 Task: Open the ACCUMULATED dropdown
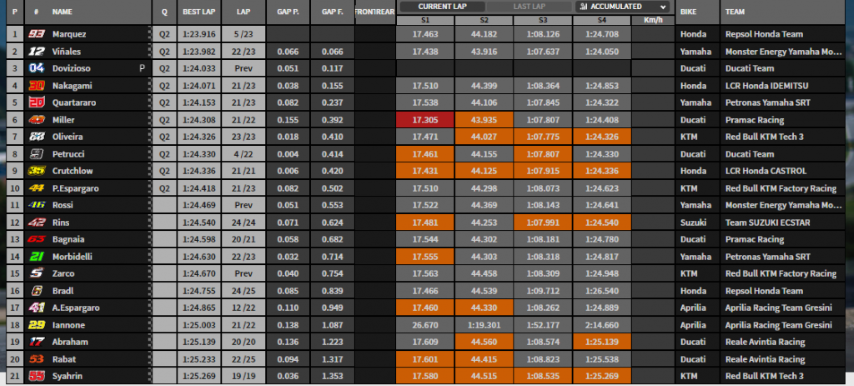coord(624,7)
